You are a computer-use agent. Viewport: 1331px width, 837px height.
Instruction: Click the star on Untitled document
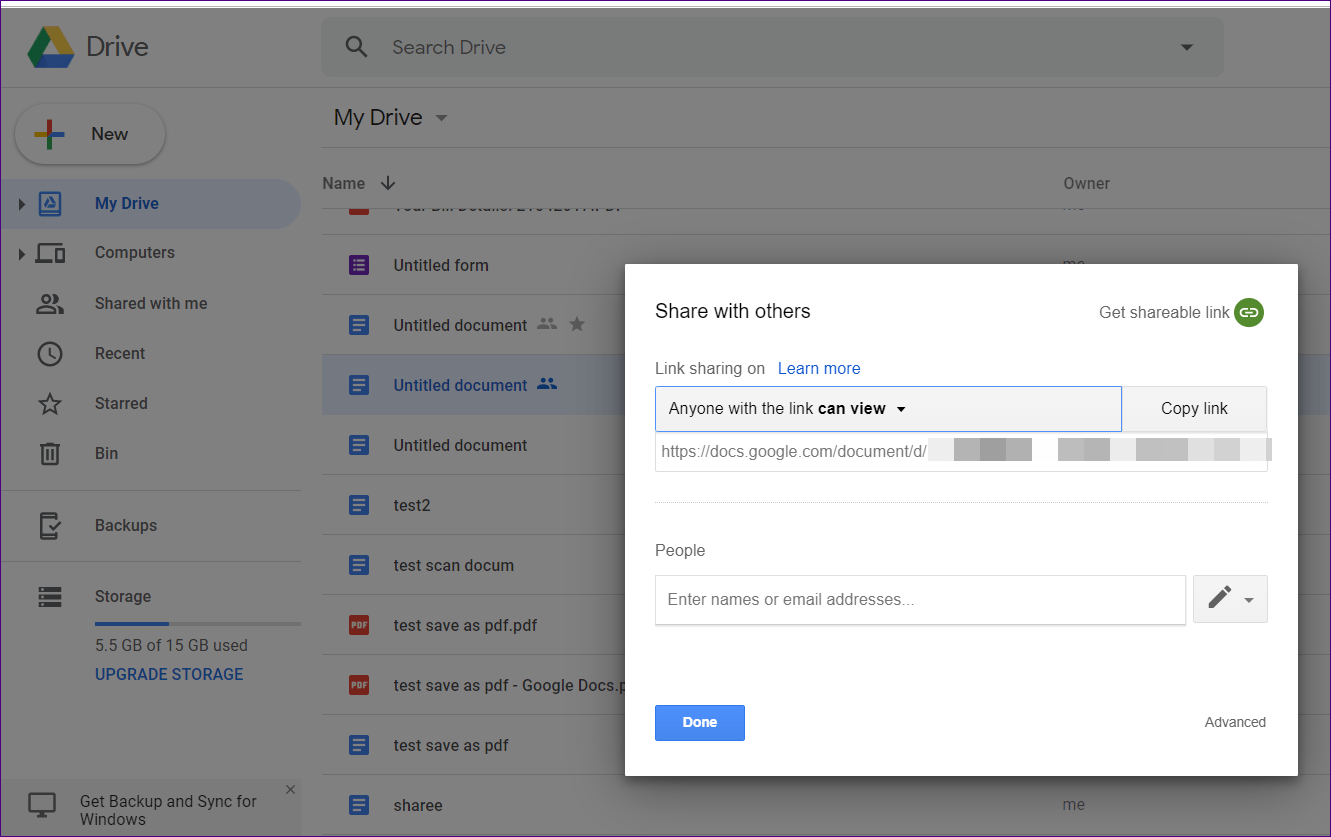[577, 324]
